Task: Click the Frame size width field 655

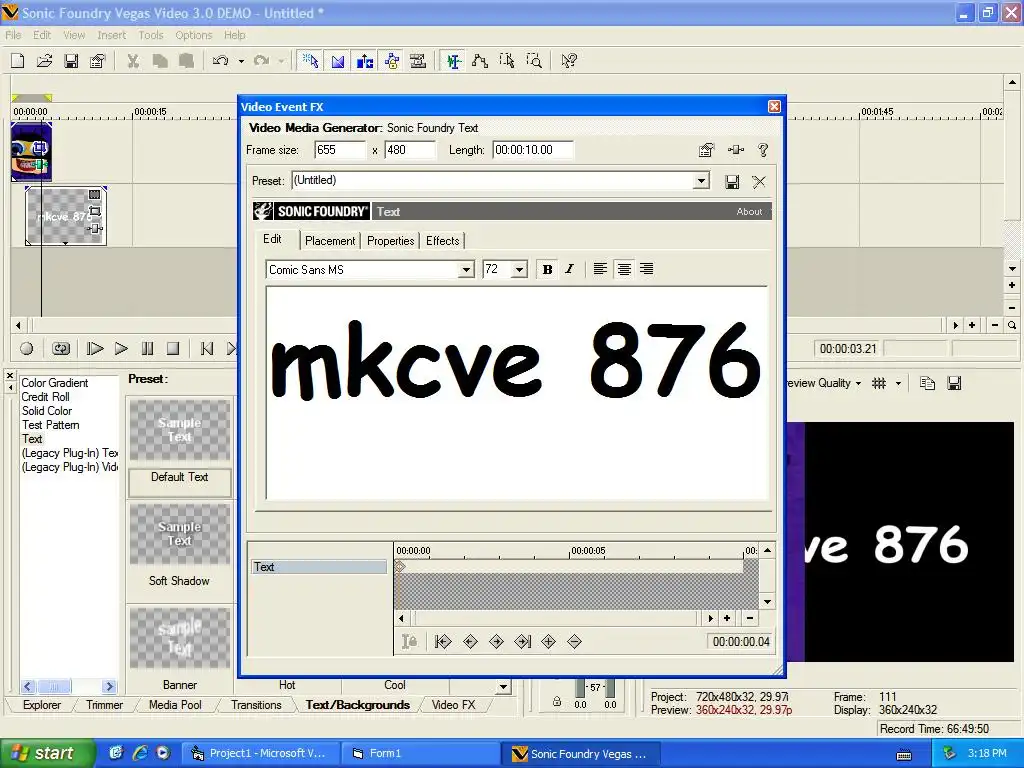Action: pos(340,150)
